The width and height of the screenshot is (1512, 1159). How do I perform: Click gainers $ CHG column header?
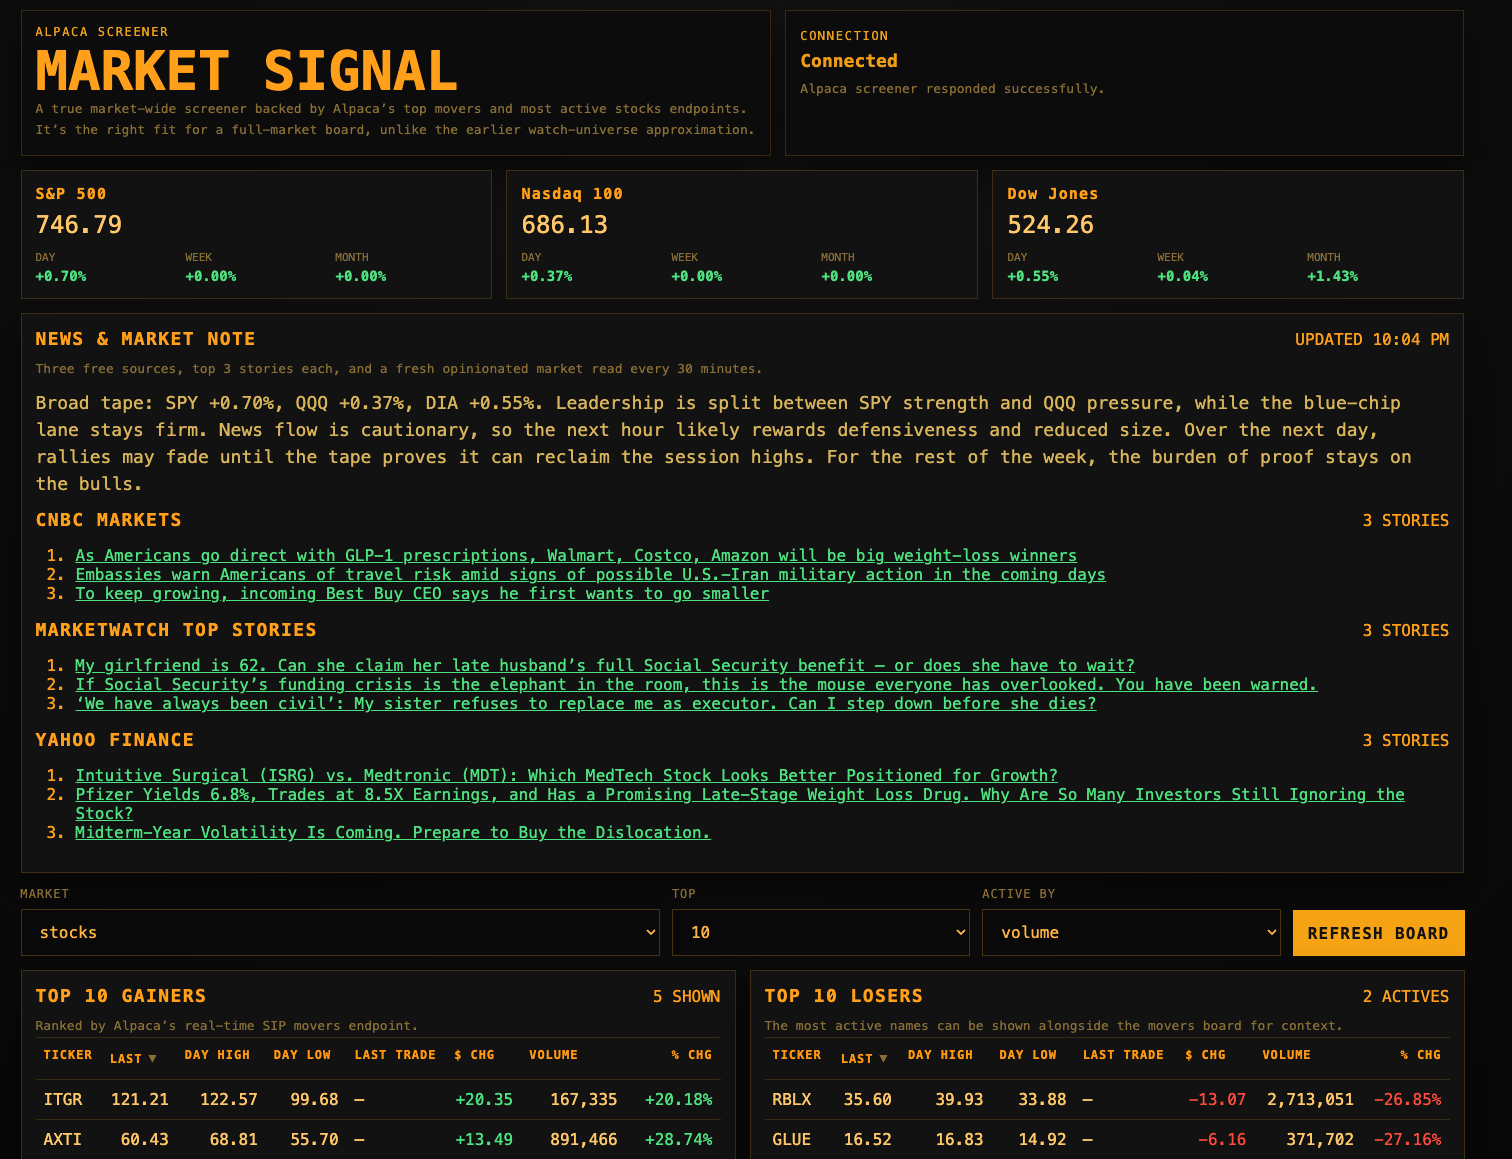coord(474,1055)
